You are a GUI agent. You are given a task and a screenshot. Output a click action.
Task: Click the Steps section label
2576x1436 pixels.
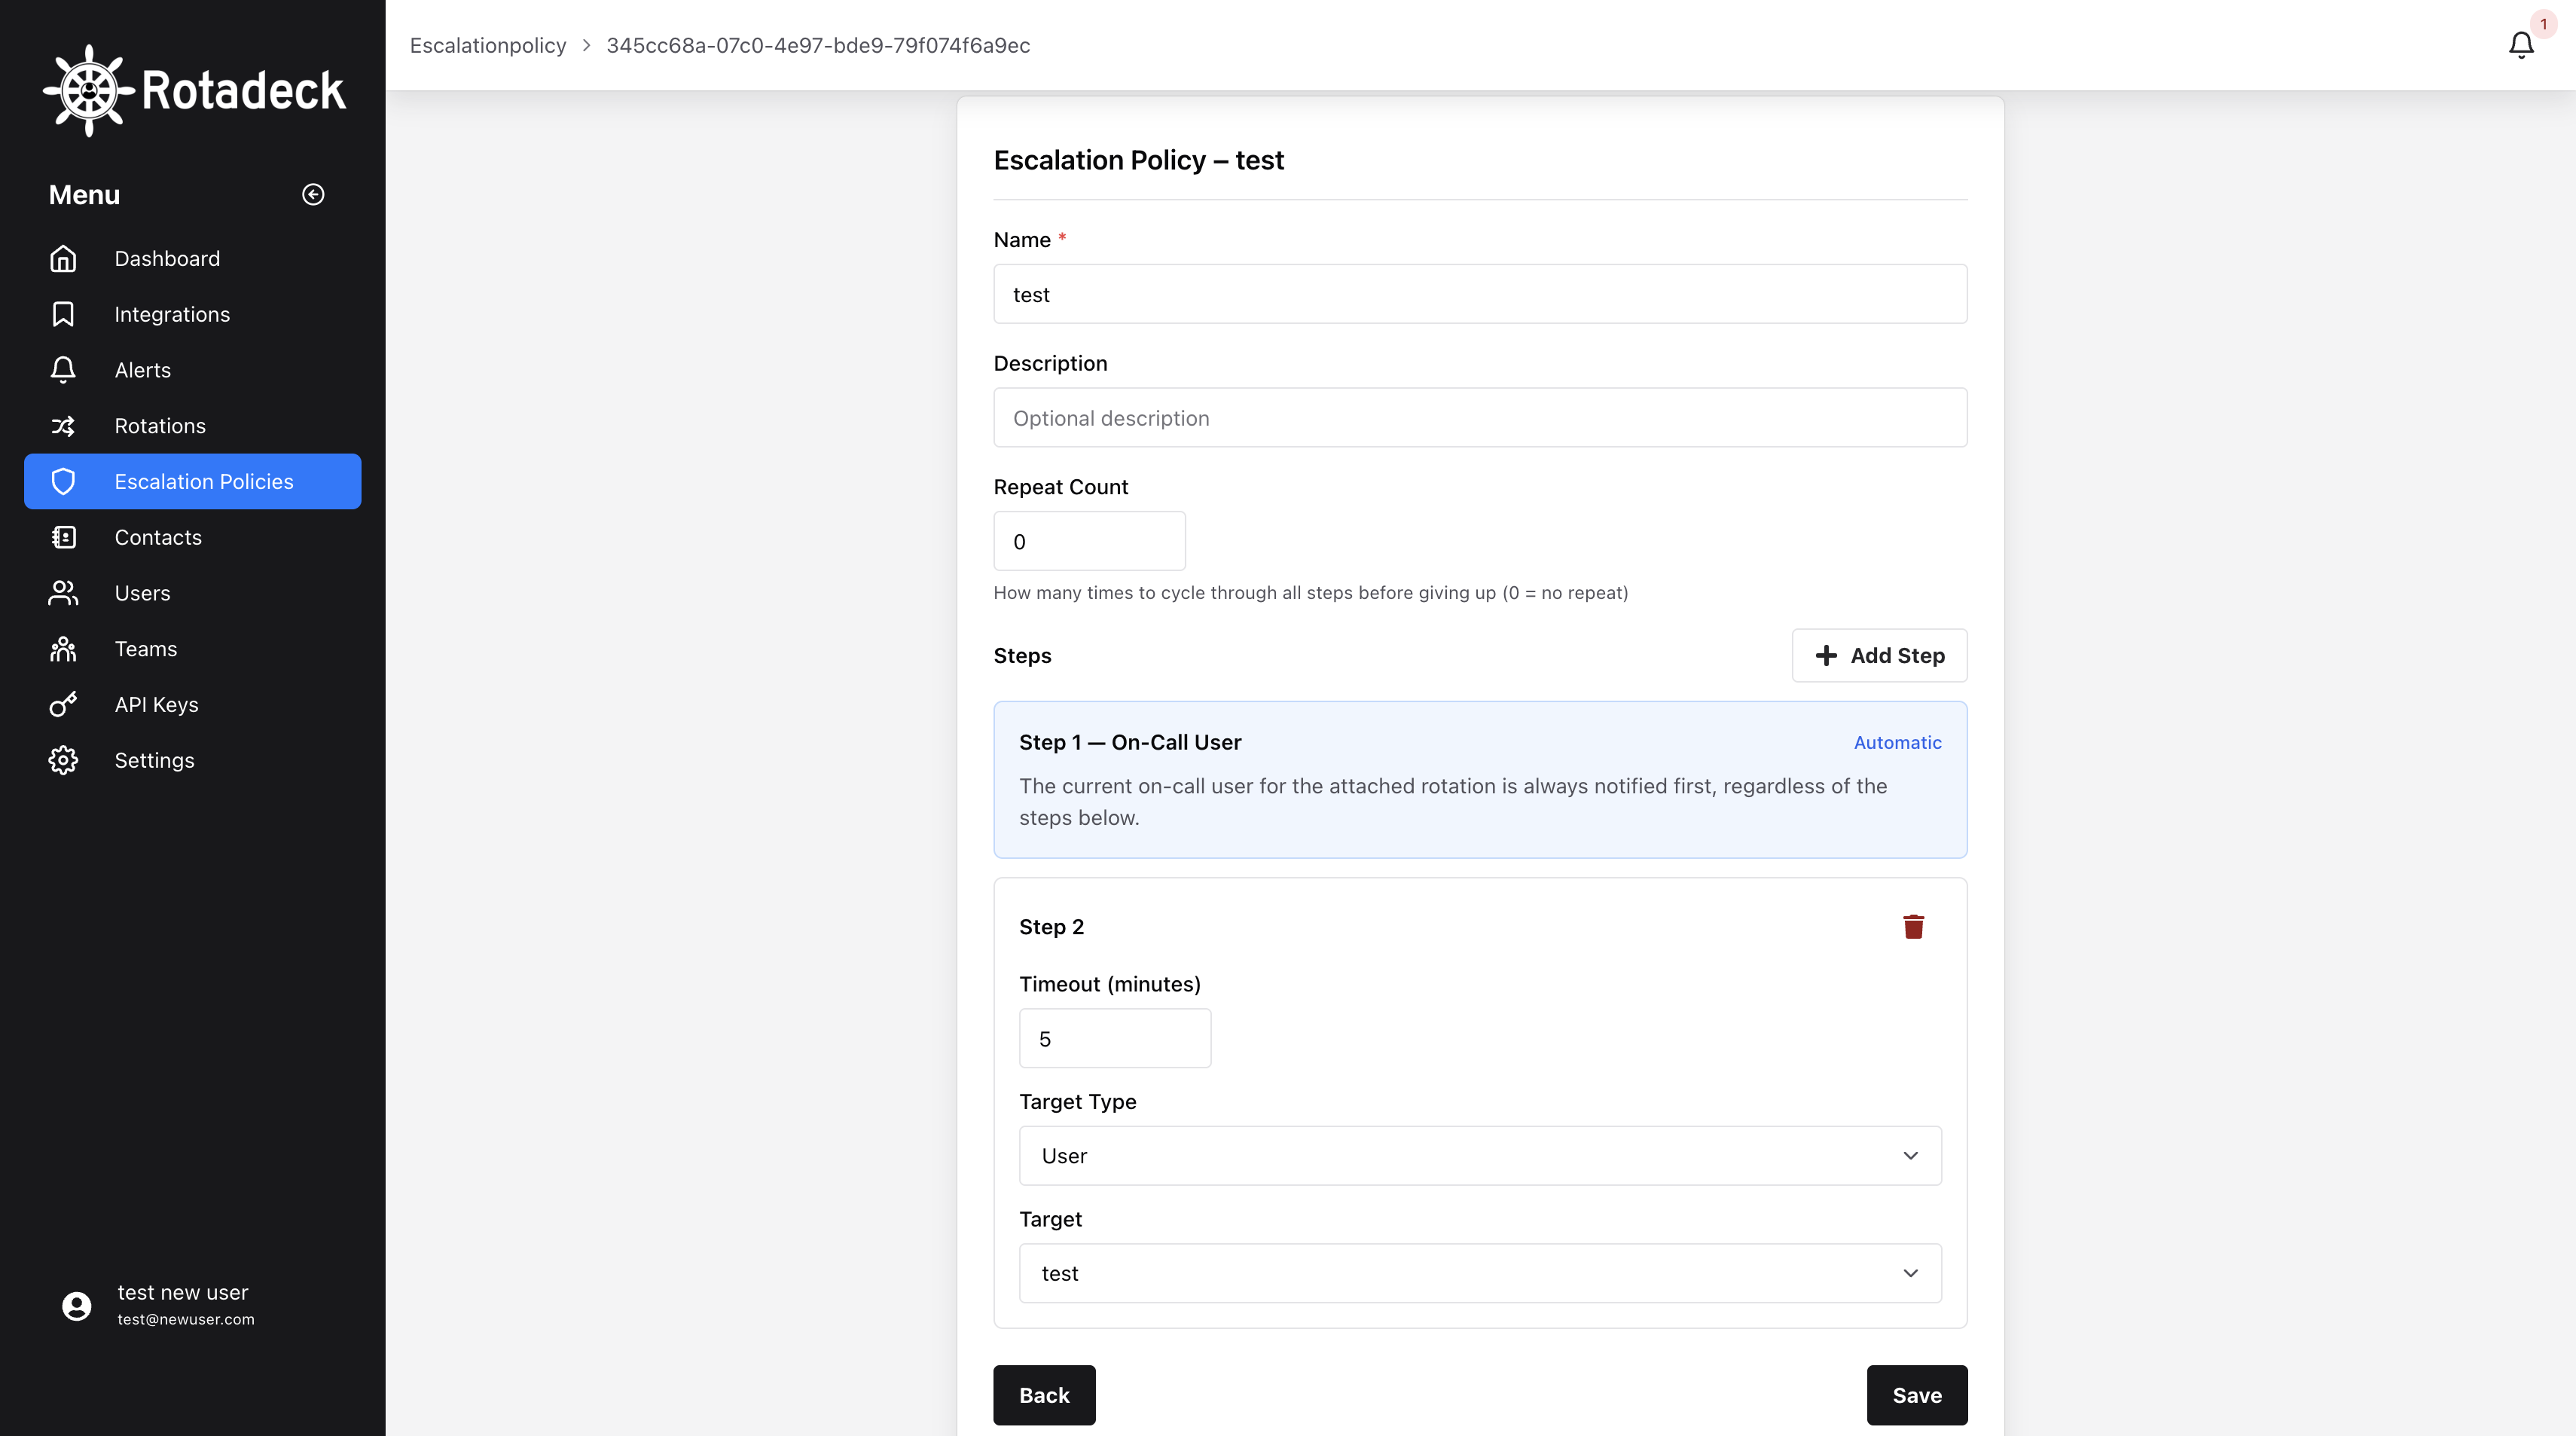pos(1022,655)
